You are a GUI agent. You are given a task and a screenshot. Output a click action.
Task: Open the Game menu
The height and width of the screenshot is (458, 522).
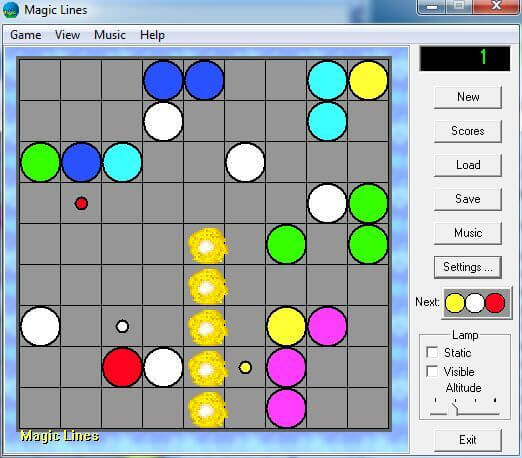coord(26,35)
